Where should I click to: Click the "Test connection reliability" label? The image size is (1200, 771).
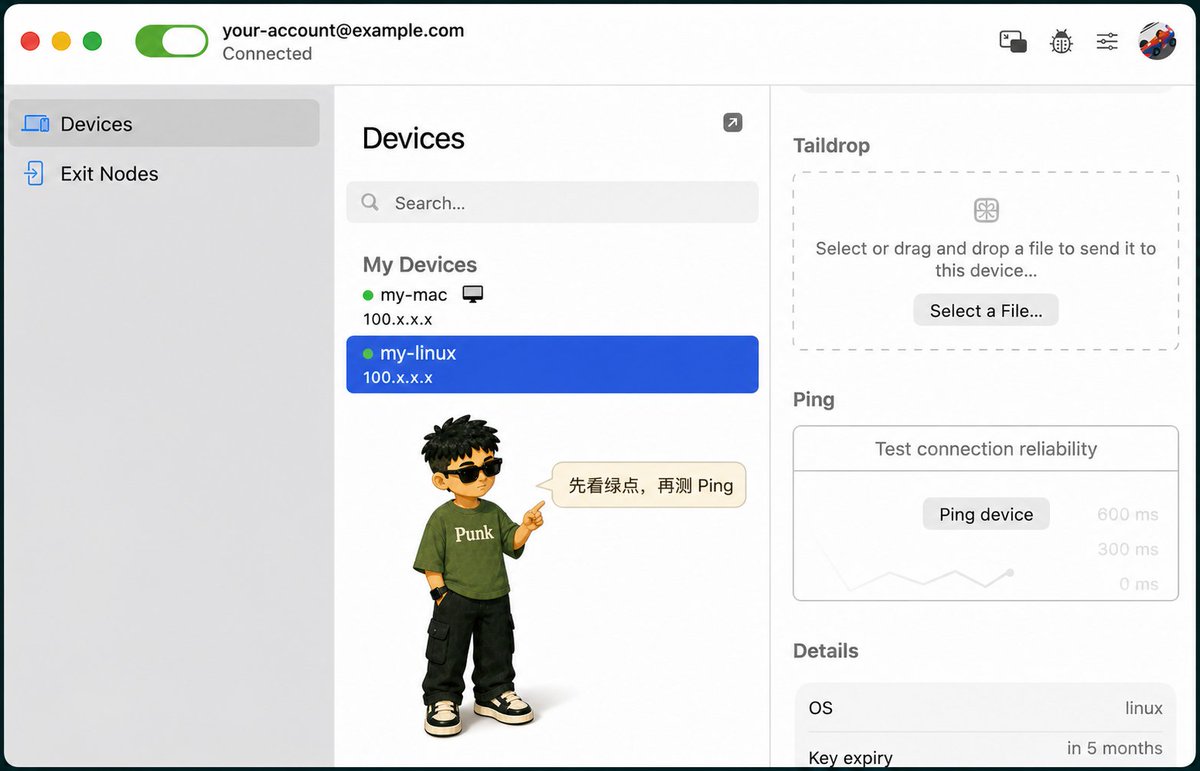986,449
